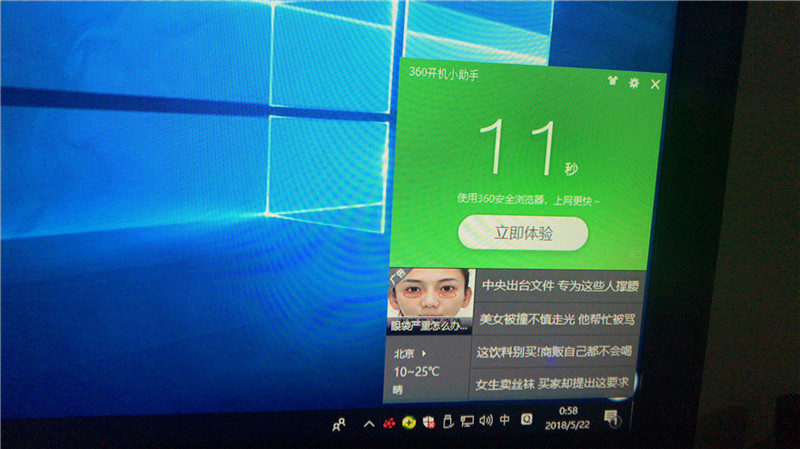The image size is (800, 449).
Task: Open headline 女生卖丝袜 买家却提出这要求
Action: click(x=552, y=383)
